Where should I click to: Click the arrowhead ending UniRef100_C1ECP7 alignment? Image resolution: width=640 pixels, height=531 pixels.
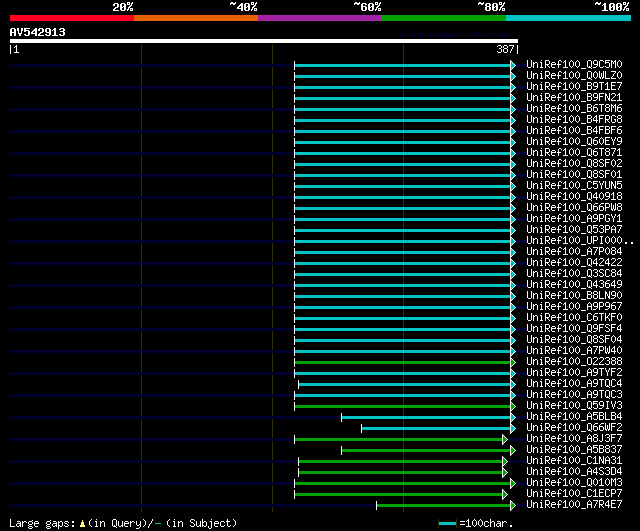click(x=505, y=495)
